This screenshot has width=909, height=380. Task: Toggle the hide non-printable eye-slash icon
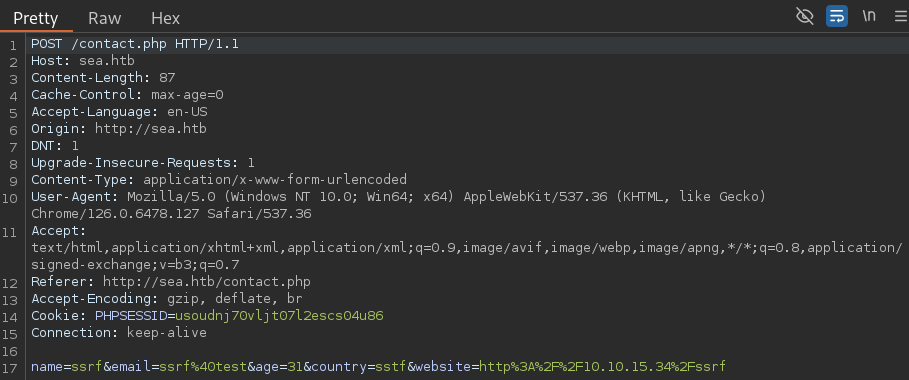[x=805, y=16]
